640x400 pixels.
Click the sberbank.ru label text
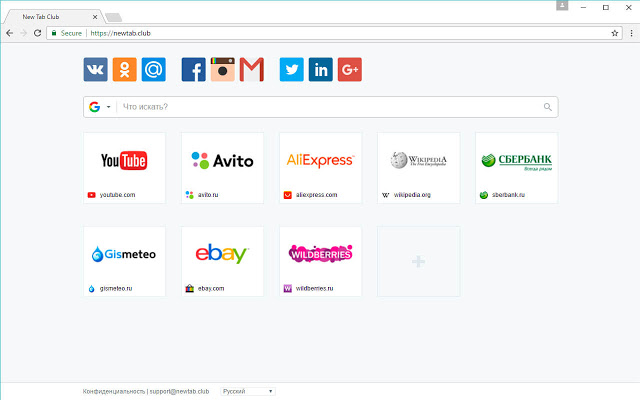click(508, 195)
